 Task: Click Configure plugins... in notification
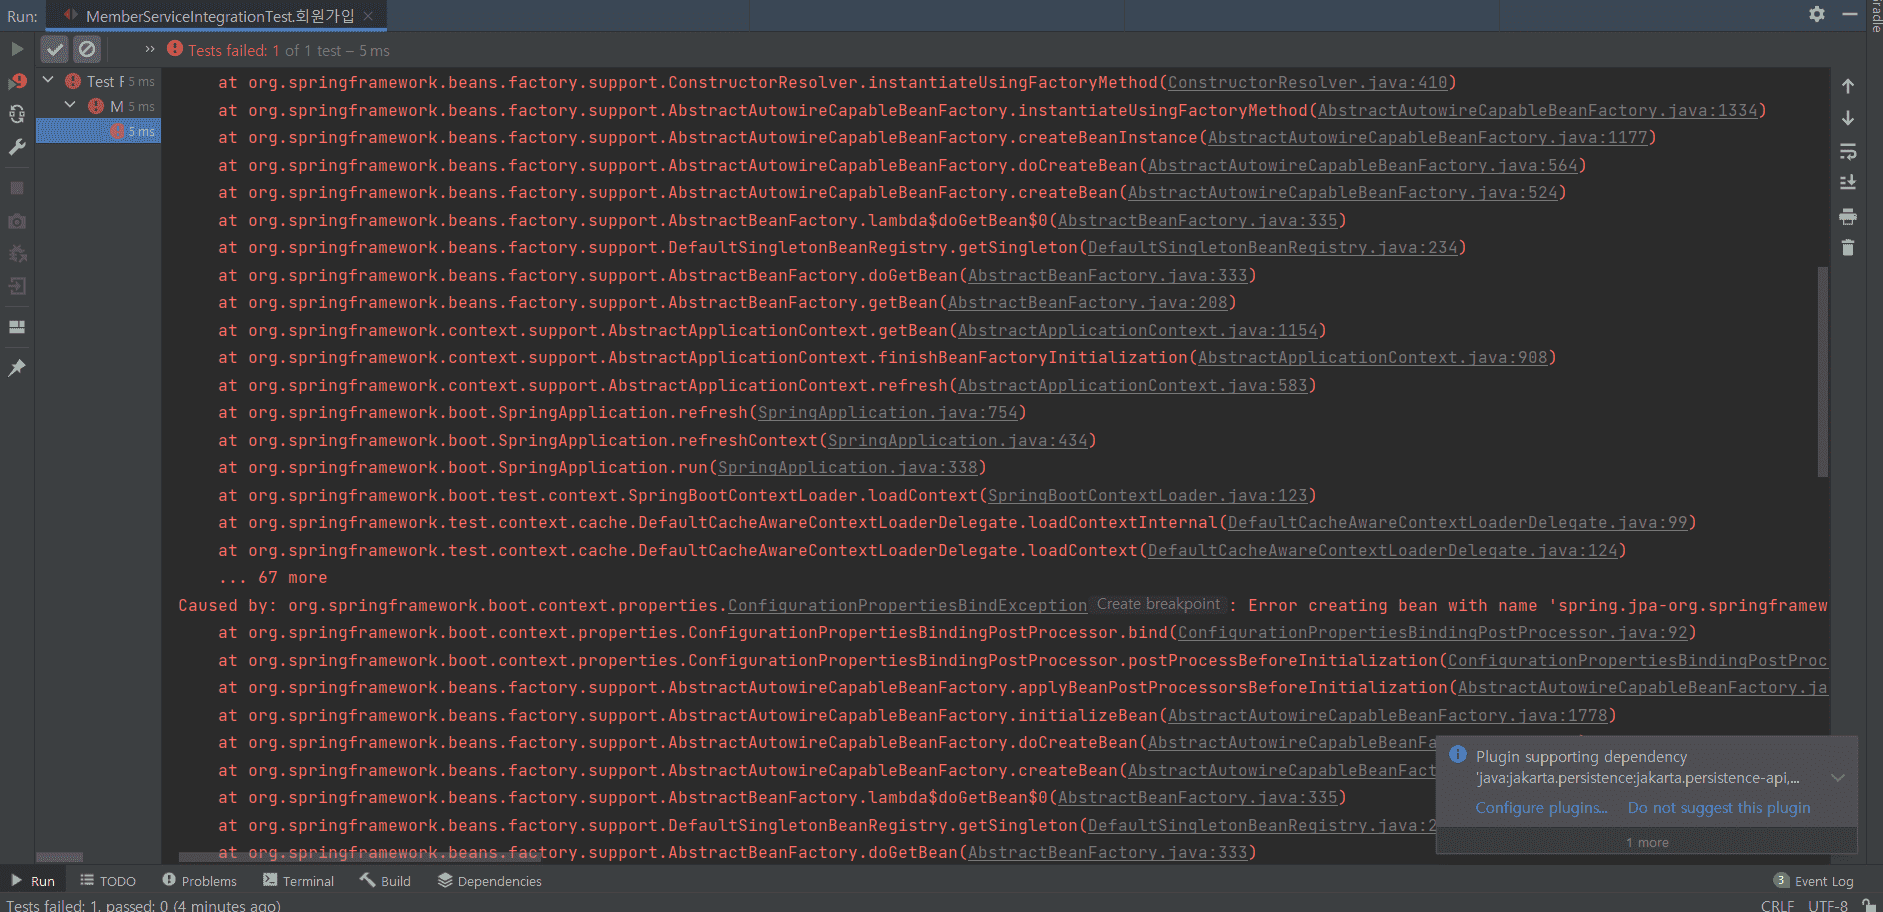point(1541,808)
